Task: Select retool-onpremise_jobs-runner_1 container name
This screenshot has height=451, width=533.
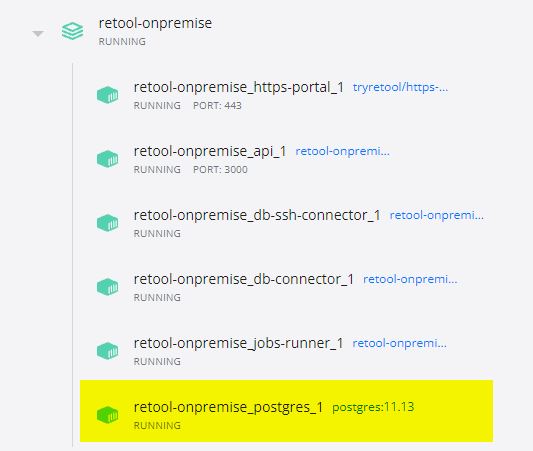Action: (238, 343)
